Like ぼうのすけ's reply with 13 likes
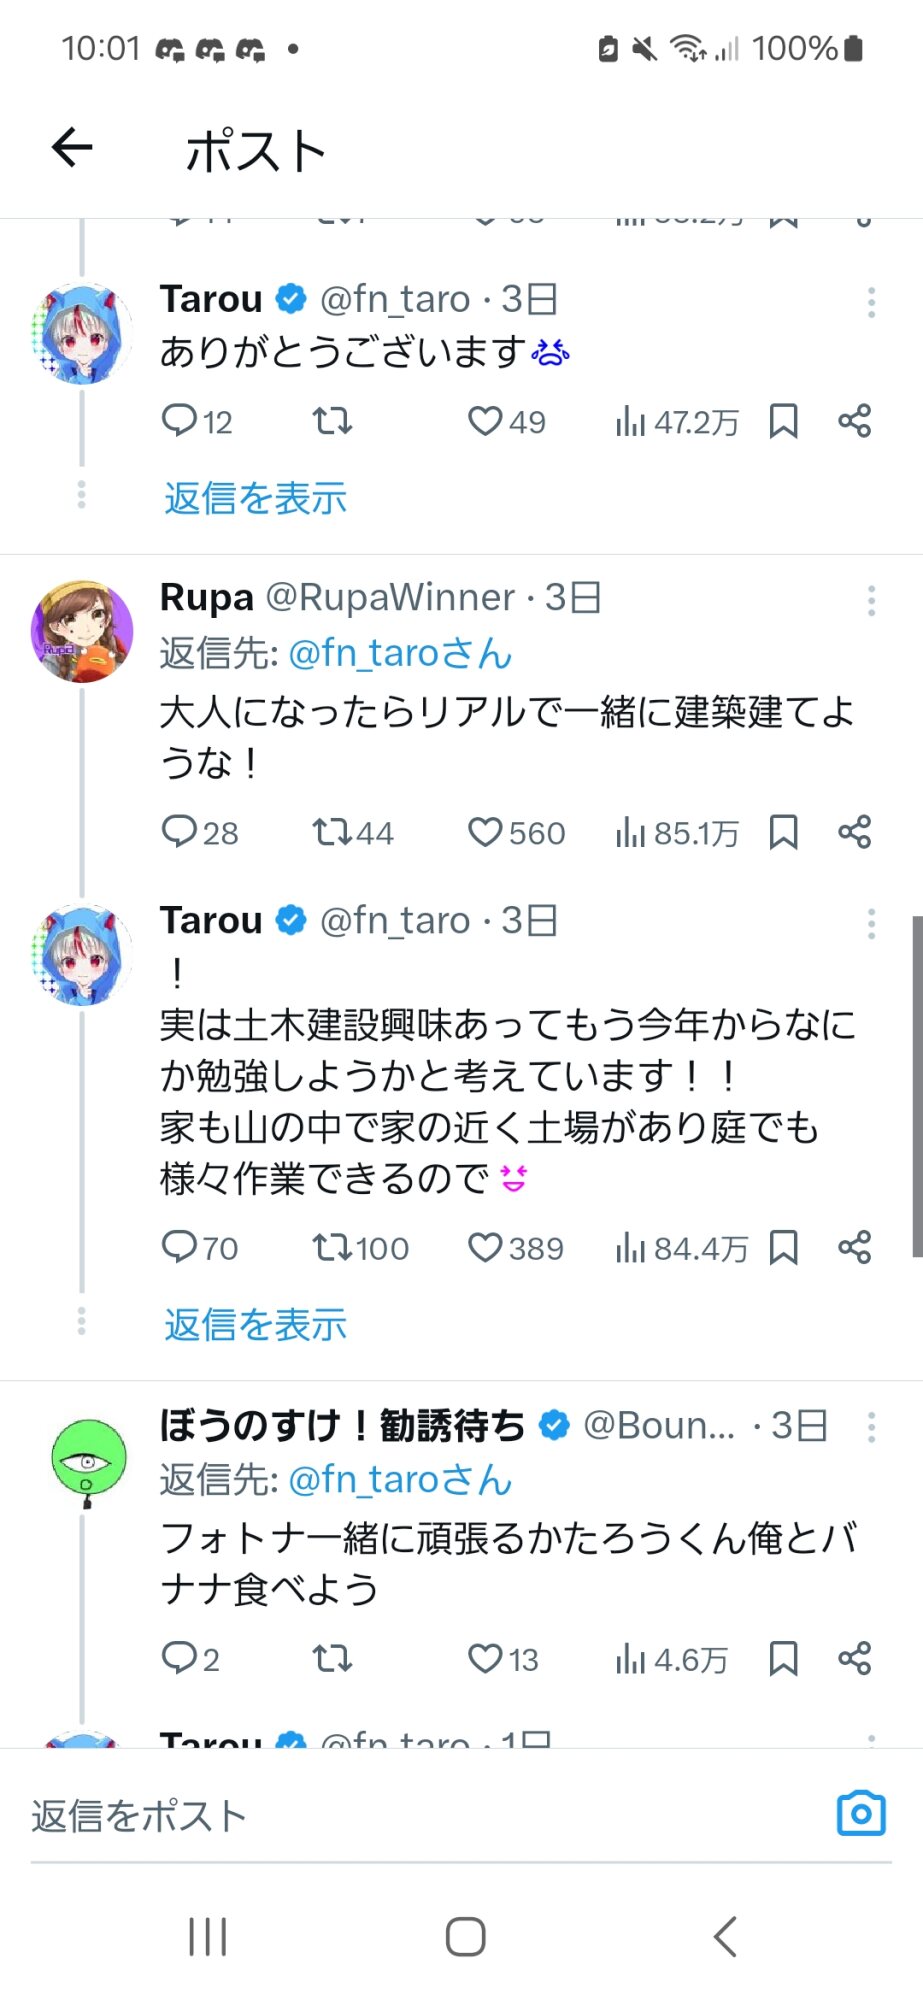923x2000 pixels. coord(486,1659)
